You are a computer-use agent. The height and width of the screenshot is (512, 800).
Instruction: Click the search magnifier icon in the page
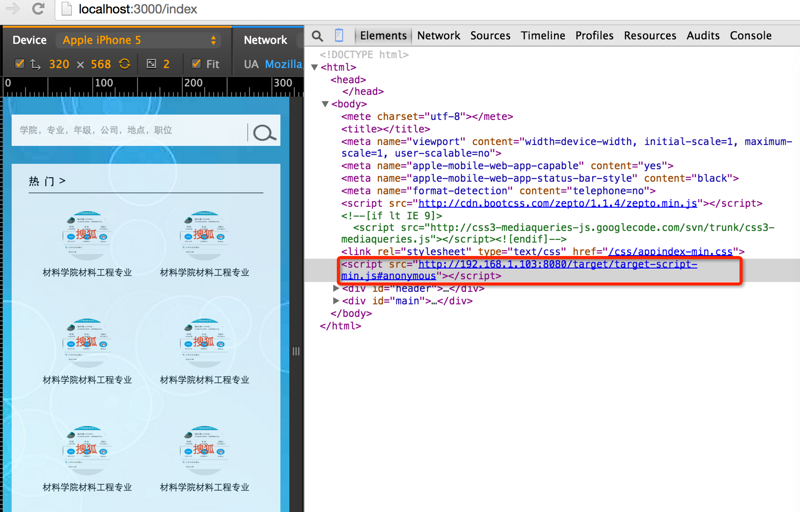tap(264, 133)
